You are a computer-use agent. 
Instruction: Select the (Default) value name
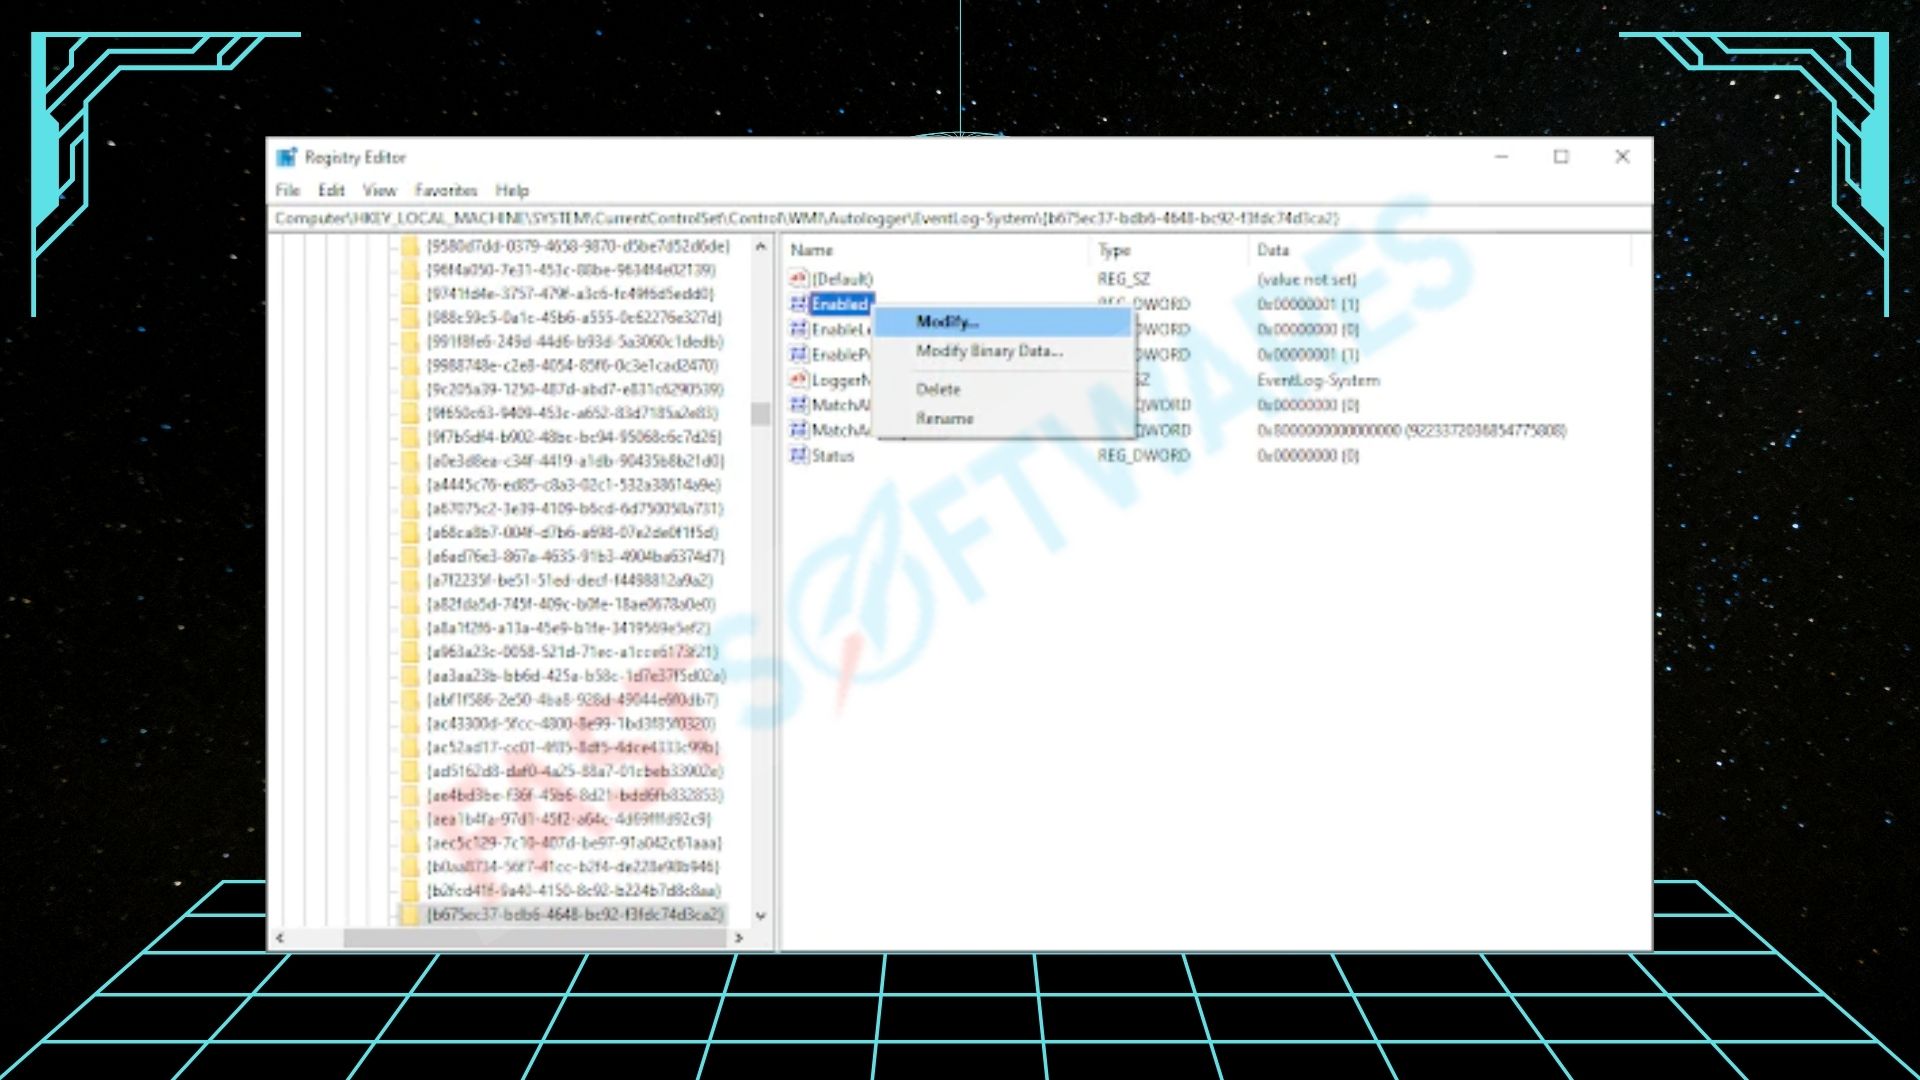pyautogui.click(x=842, y=278)
